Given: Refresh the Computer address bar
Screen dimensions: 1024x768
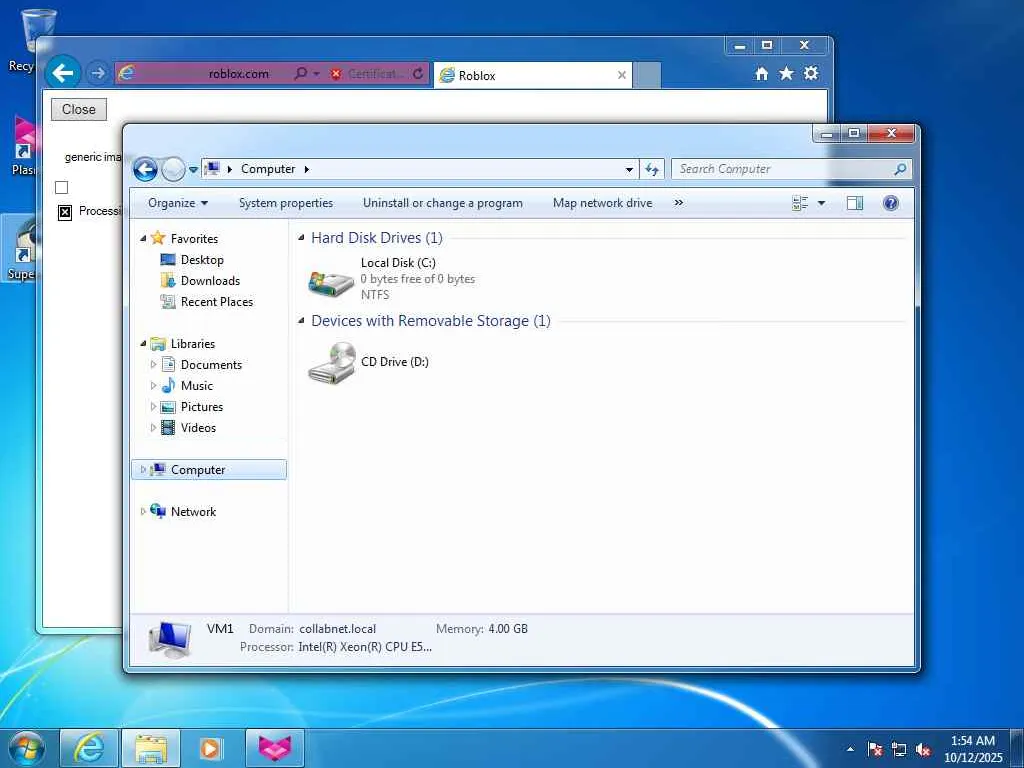Looking at the screenshot, I should pyautogui.click(x=652, y=169).
